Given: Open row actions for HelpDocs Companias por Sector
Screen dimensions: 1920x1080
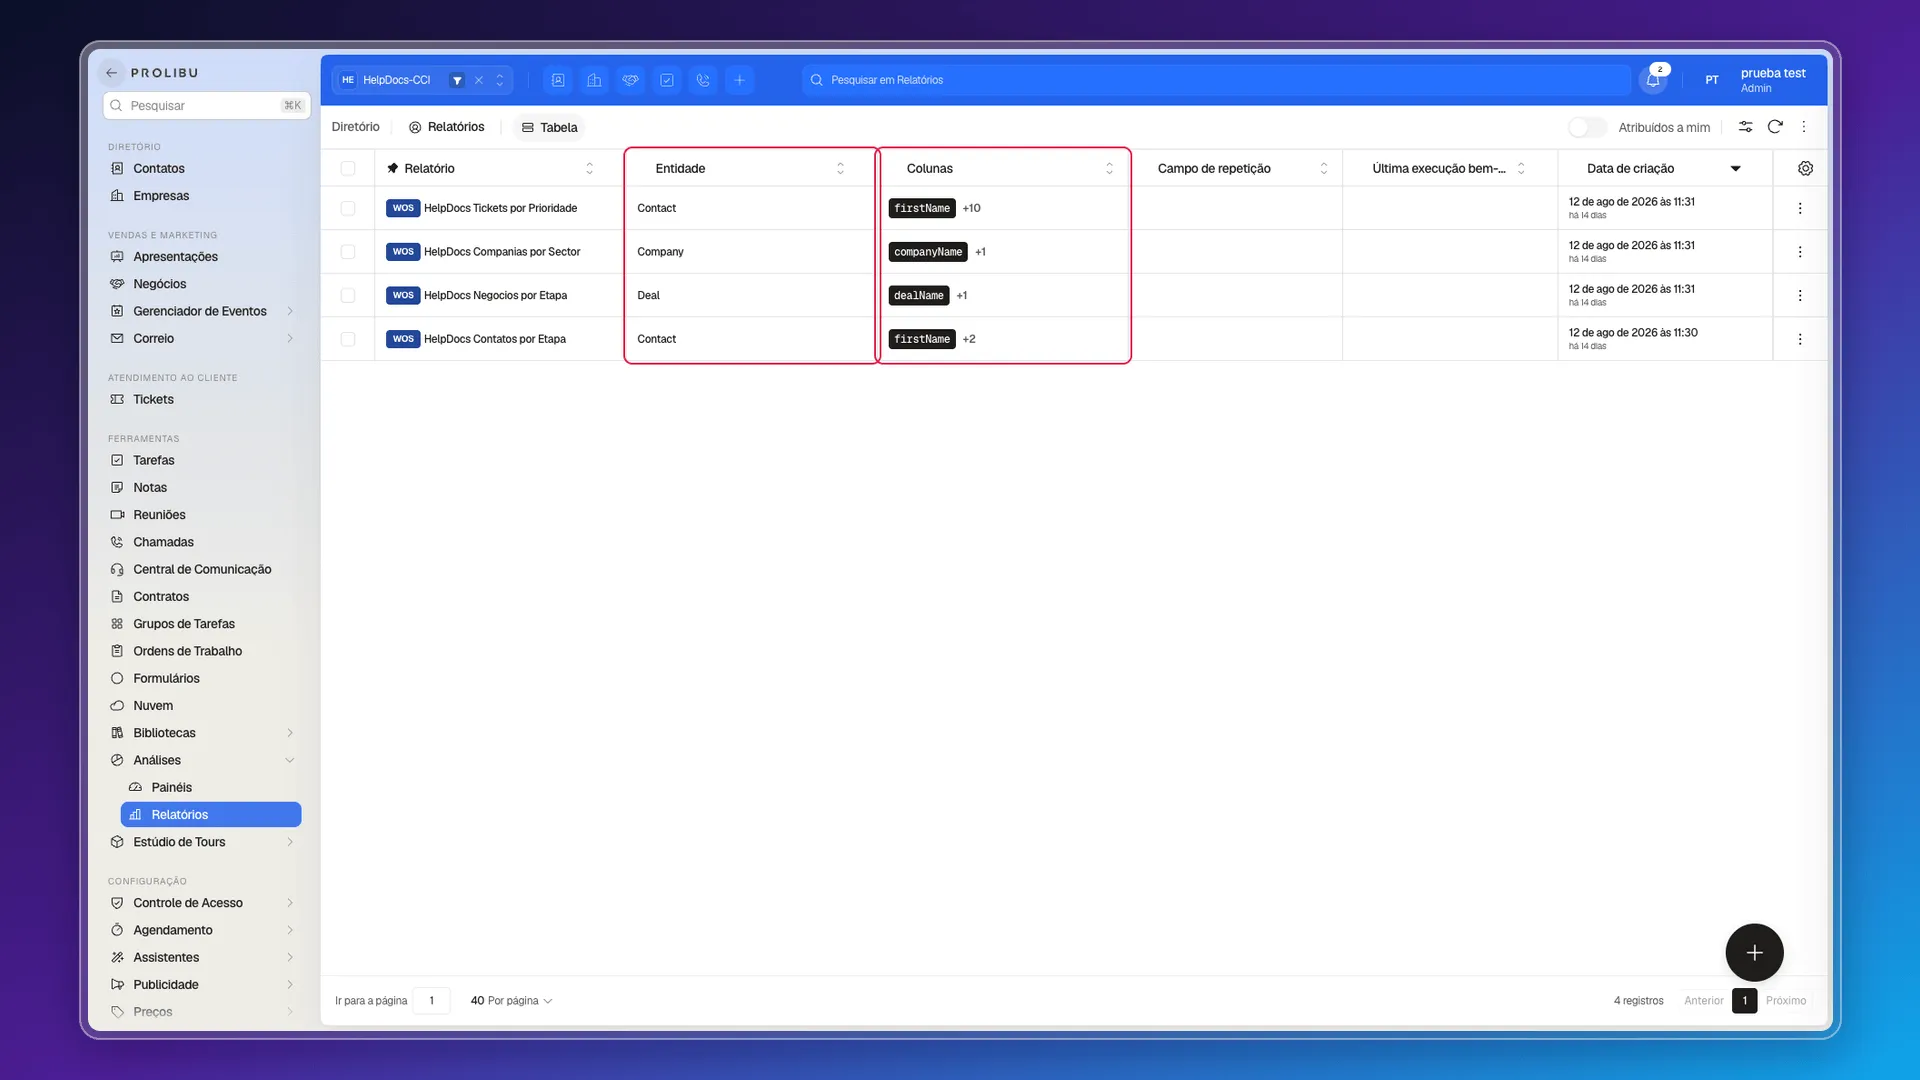Looking at the screenshot, I should pyautogui.click(x=1800, y=252).
